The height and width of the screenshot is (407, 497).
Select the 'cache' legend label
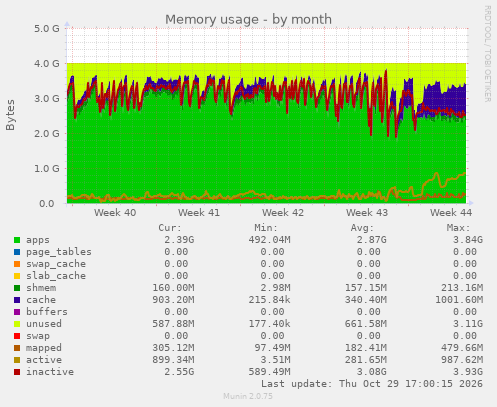[41, 300]
